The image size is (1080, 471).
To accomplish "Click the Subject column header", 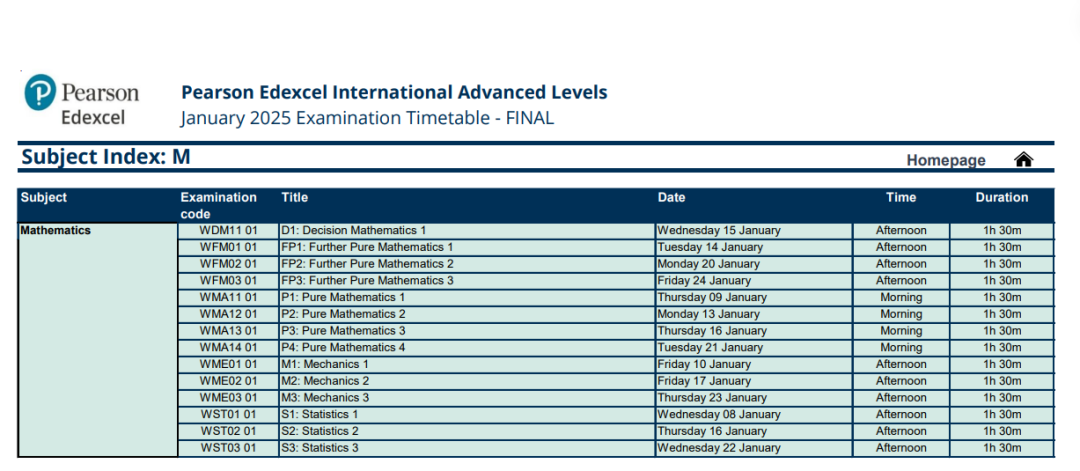I will point(44,198).
